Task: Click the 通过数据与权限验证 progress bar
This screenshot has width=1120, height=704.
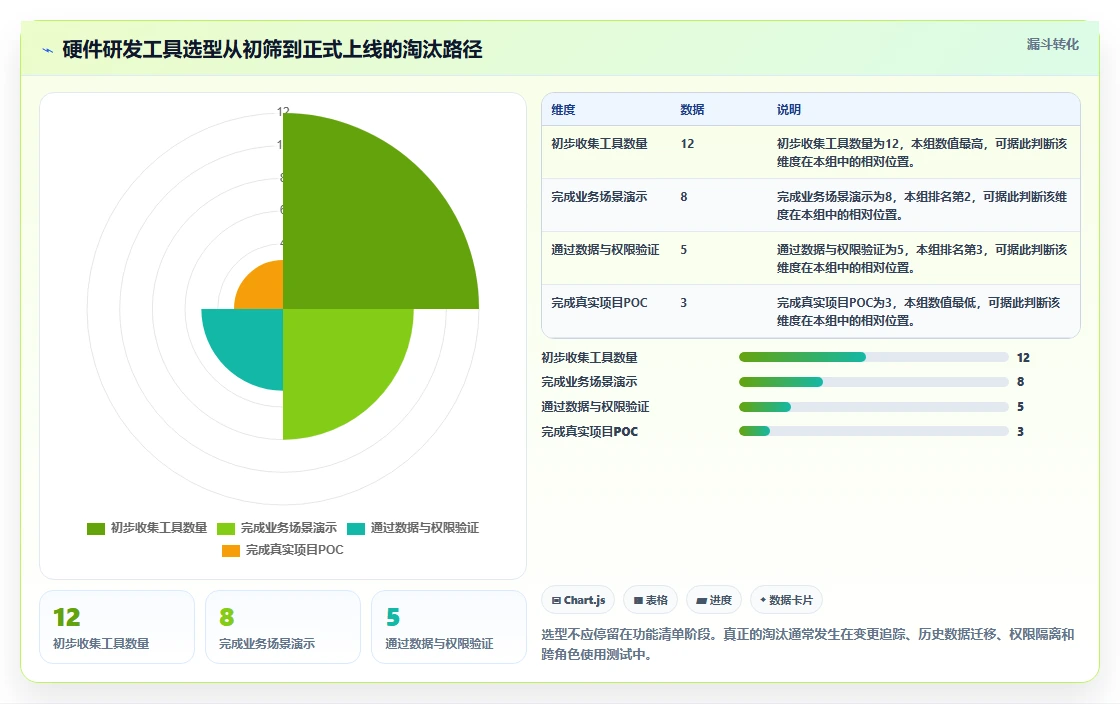Action: pyautogui.click(x=874, y=407)
